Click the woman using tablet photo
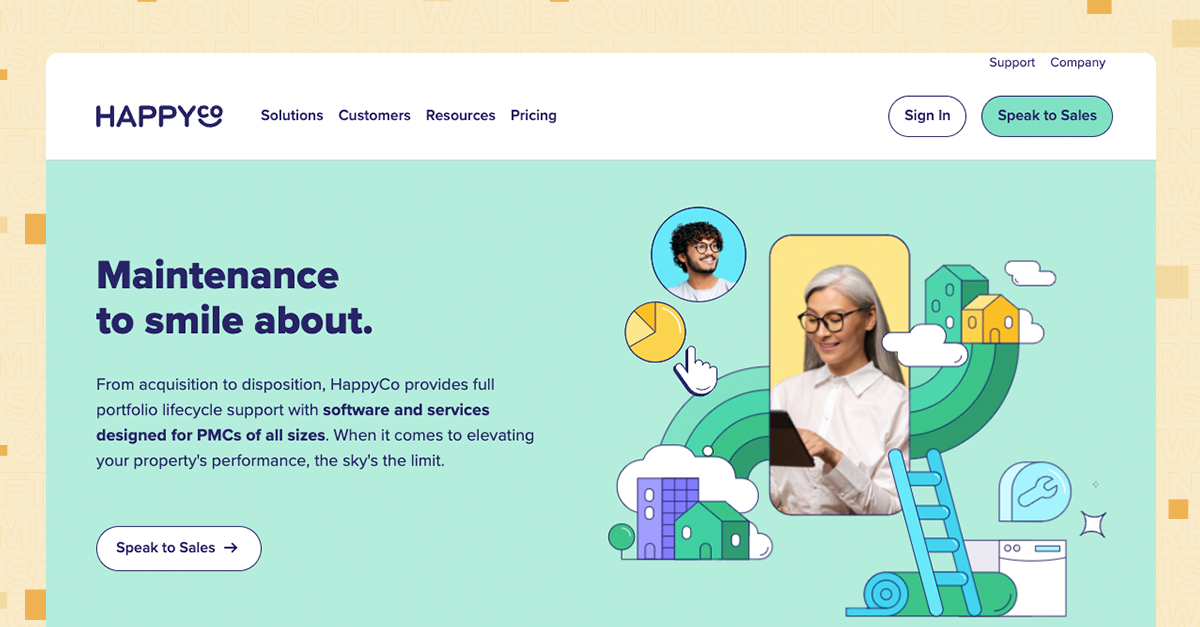This screenshot has width=1200, height=627. click(x=840, y=380)
